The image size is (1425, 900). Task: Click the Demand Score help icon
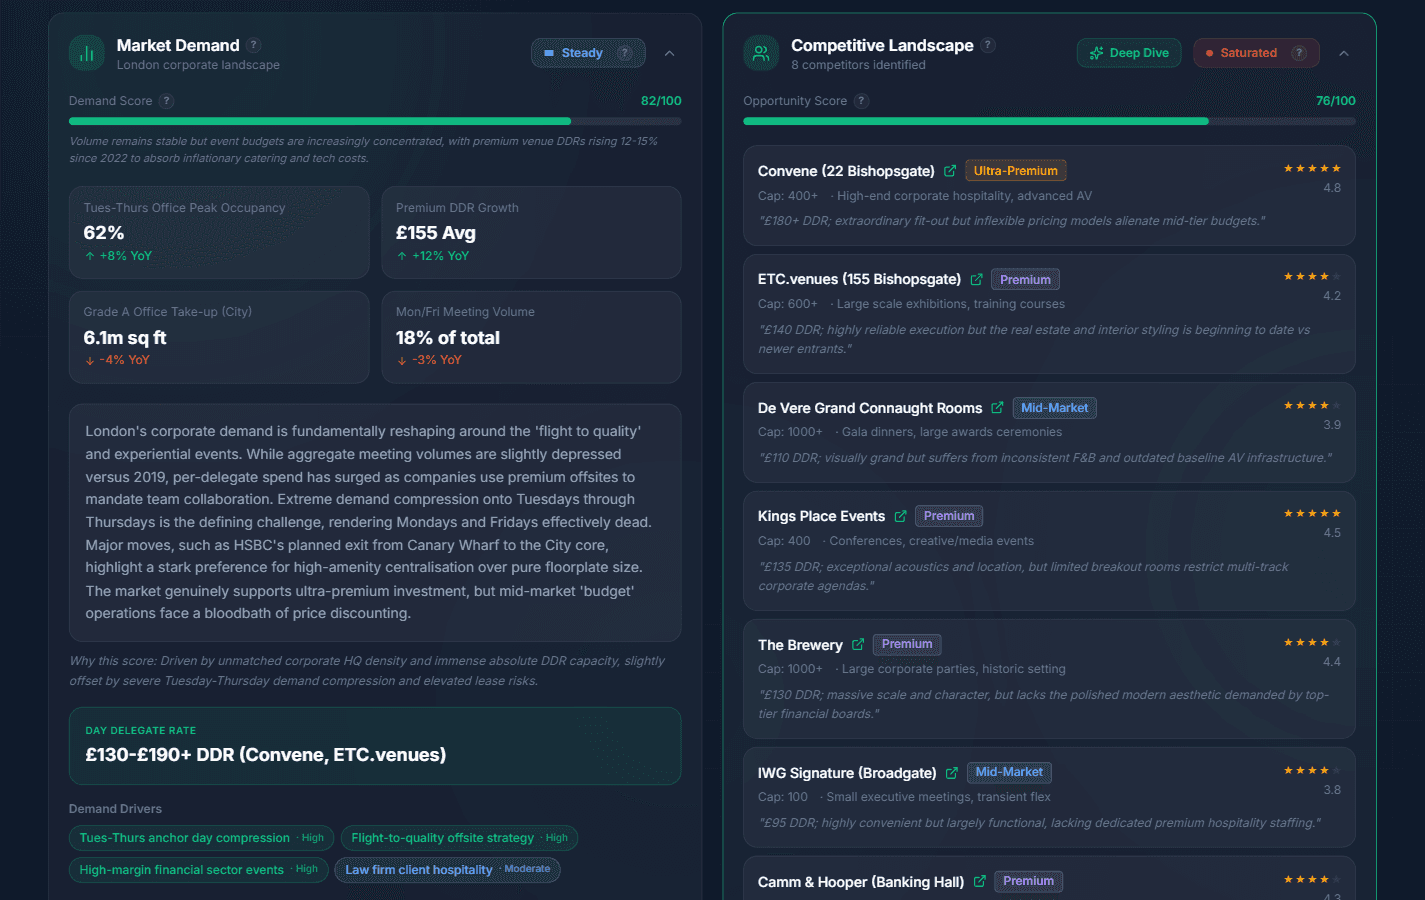tap(167, 101)
